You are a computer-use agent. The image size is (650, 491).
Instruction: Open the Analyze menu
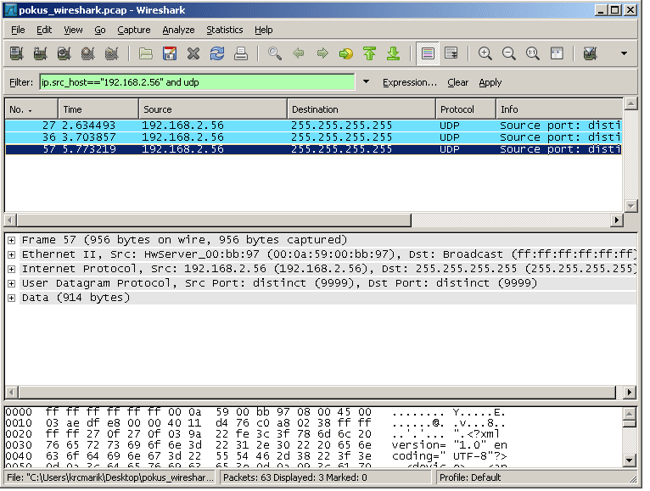(x=178, y=30)
